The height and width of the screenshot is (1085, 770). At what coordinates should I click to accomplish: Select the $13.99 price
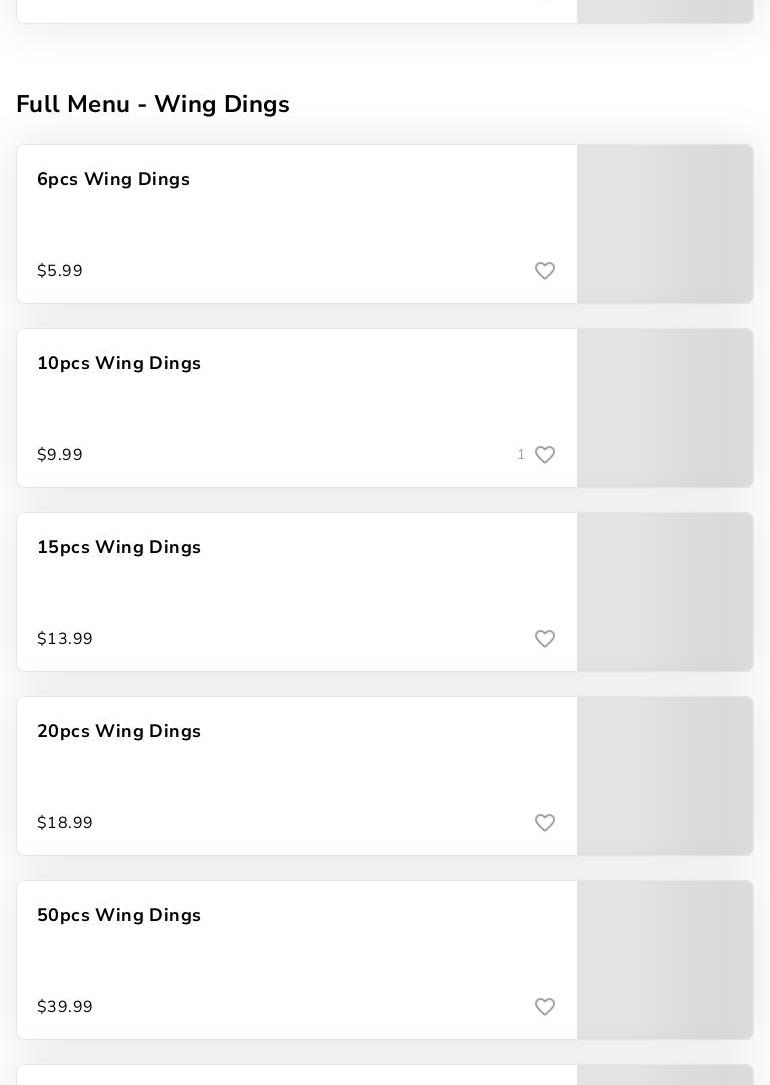[65, 639]
